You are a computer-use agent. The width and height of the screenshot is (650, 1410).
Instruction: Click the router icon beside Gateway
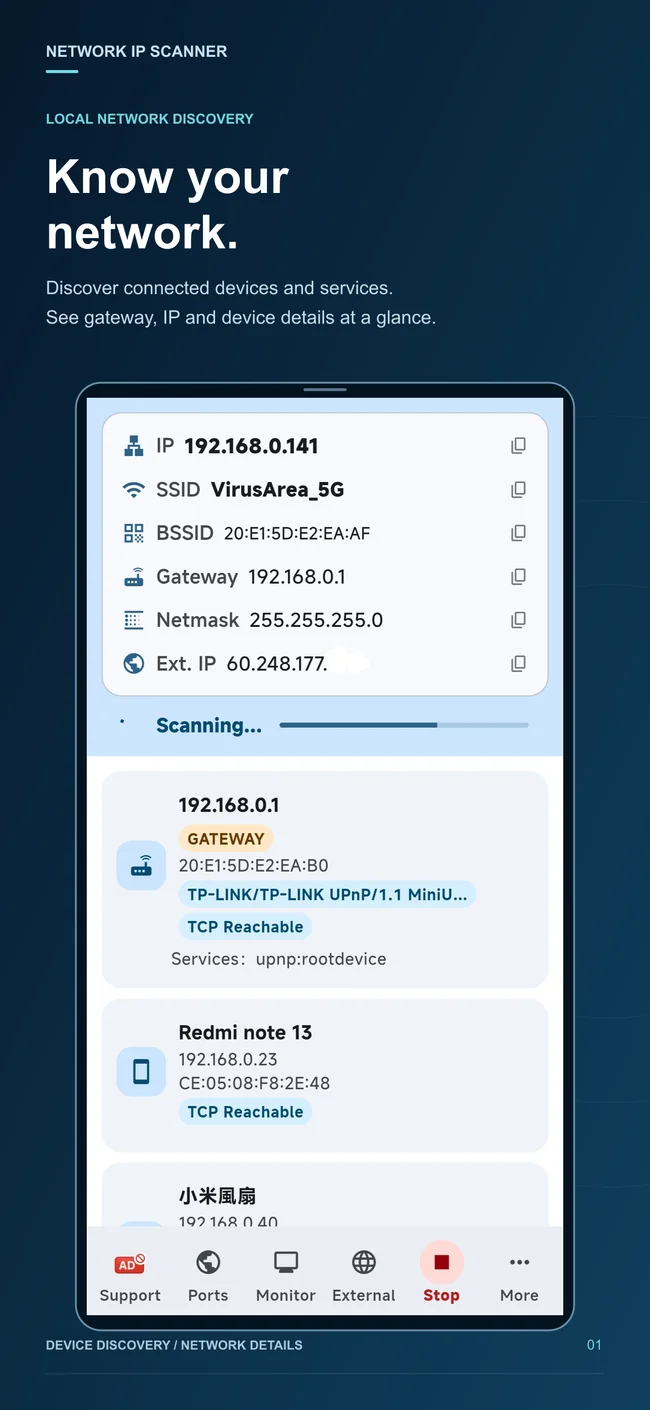133,577
